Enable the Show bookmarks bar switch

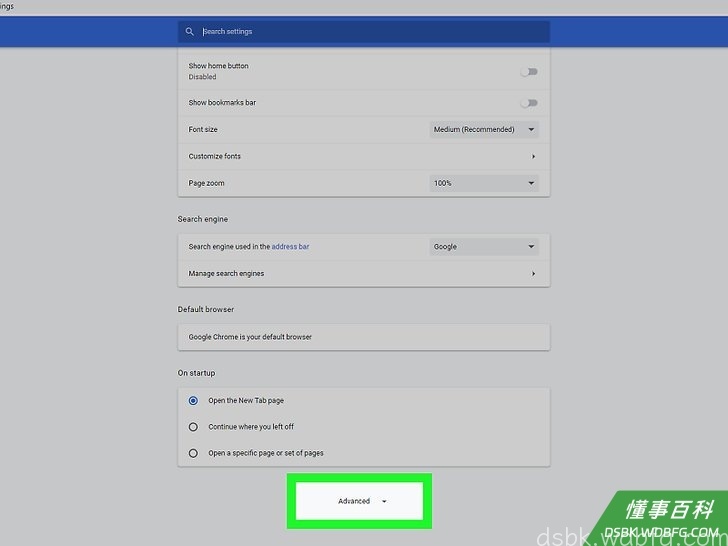pos(529,103)
